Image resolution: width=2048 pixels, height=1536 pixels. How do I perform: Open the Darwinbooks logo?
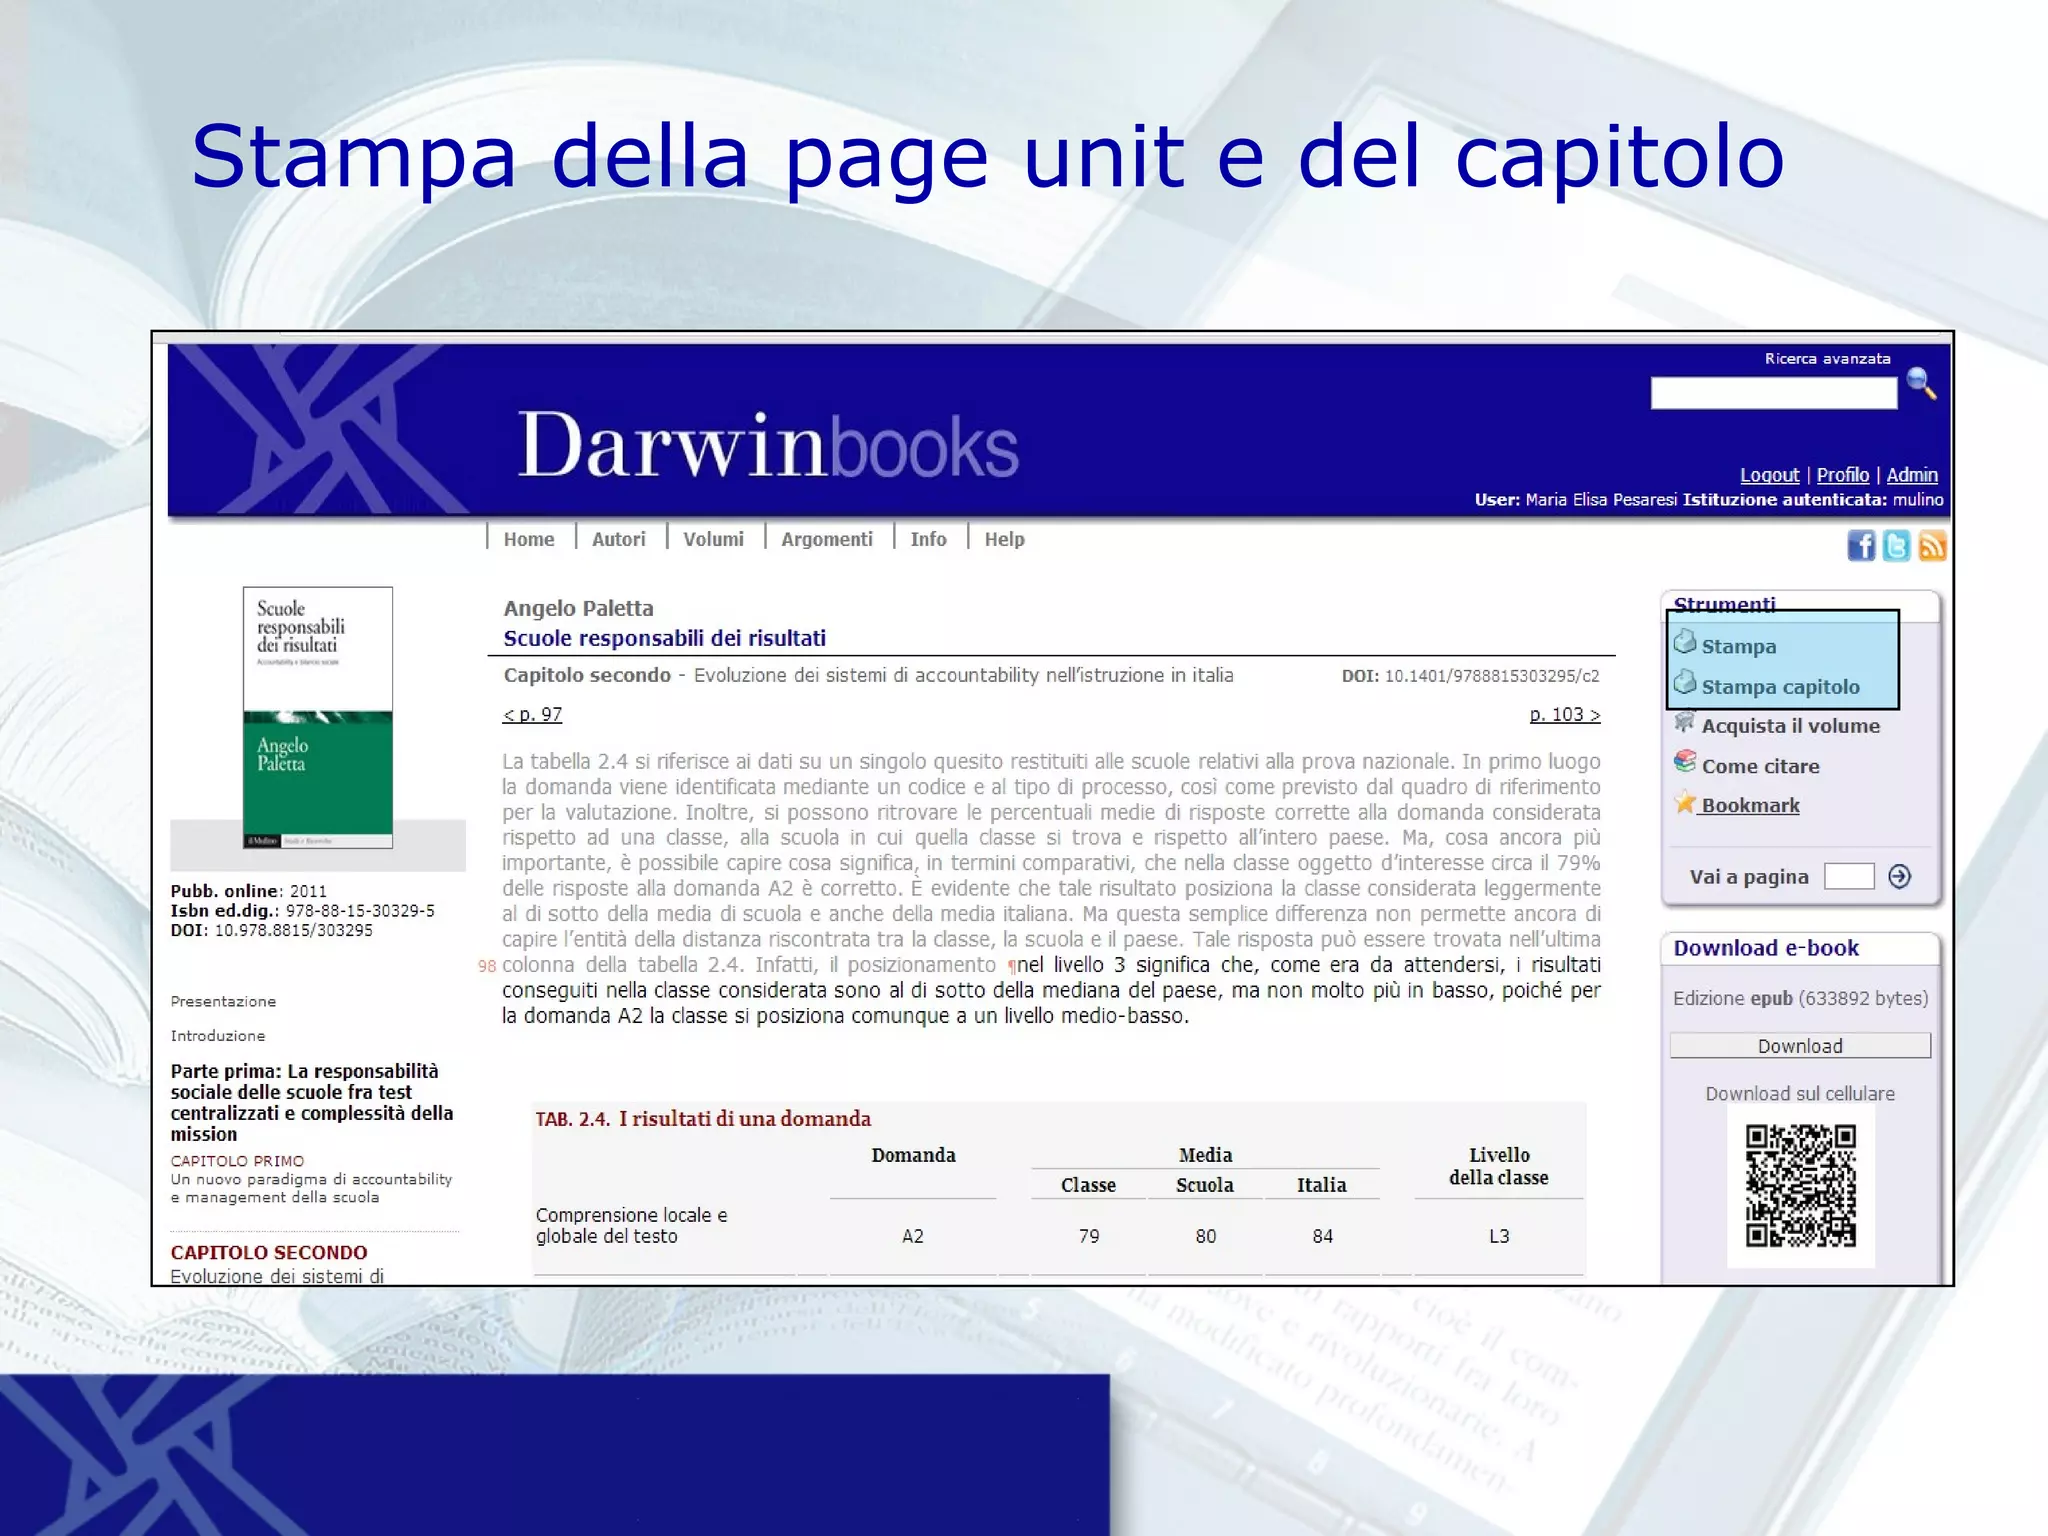[768, 445]
